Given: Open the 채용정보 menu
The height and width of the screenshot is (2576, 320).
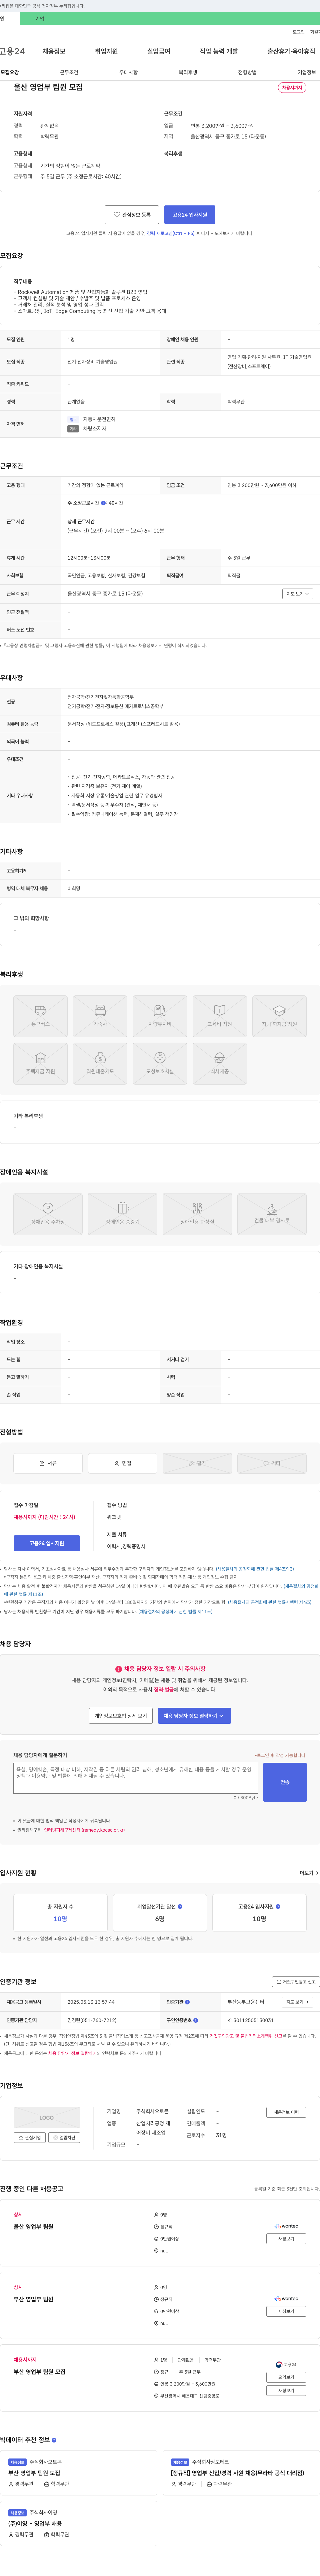Looking at the screenshot, I should [x=54, y=51].
